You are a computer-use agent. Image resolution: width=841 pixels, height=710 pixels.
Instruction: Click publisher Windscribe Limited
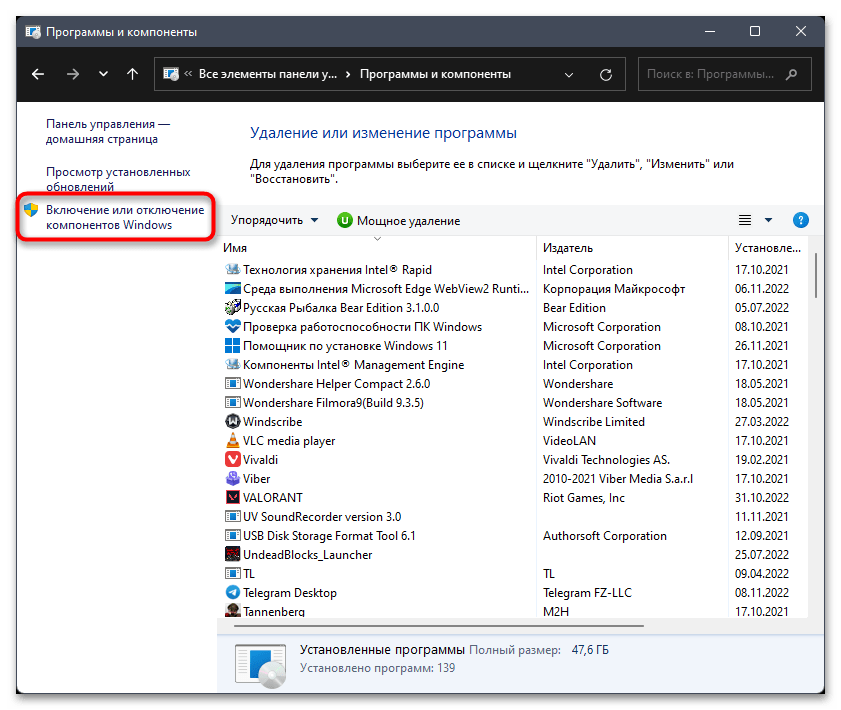coord(594,421)
